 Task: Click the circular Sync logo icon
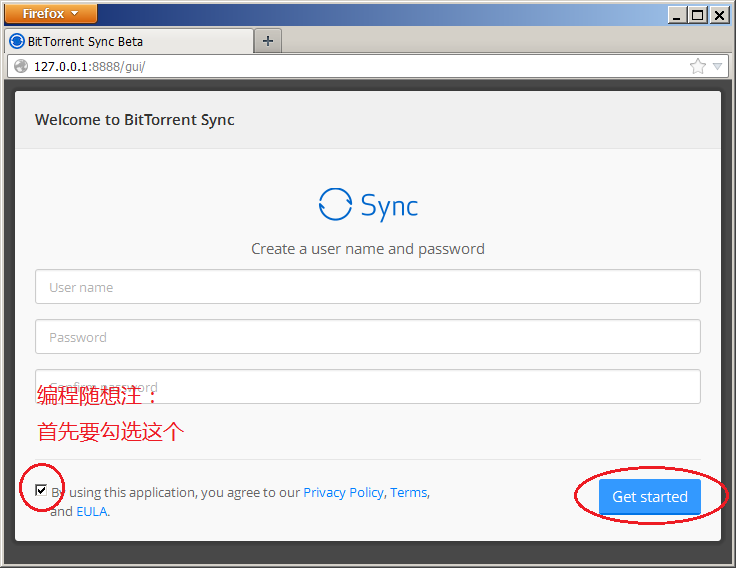[335, 204]
